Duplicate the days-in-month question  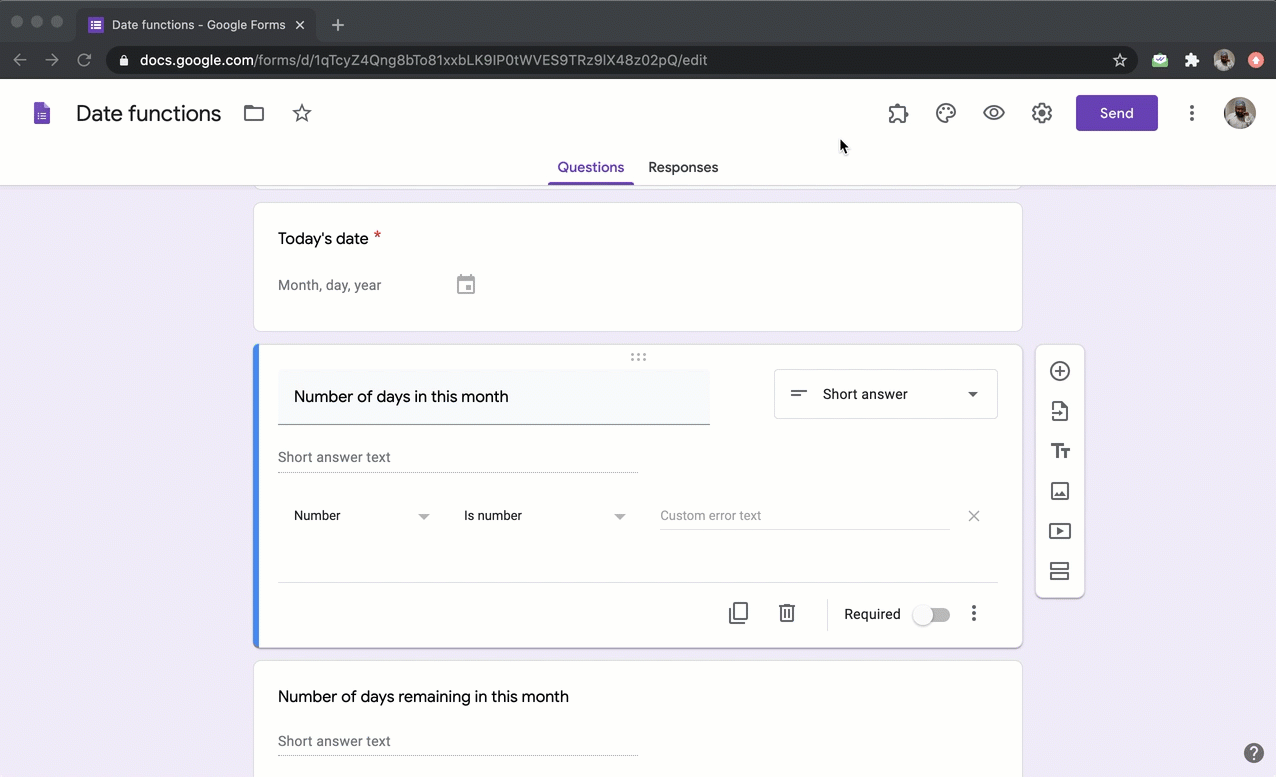(738, 612)
